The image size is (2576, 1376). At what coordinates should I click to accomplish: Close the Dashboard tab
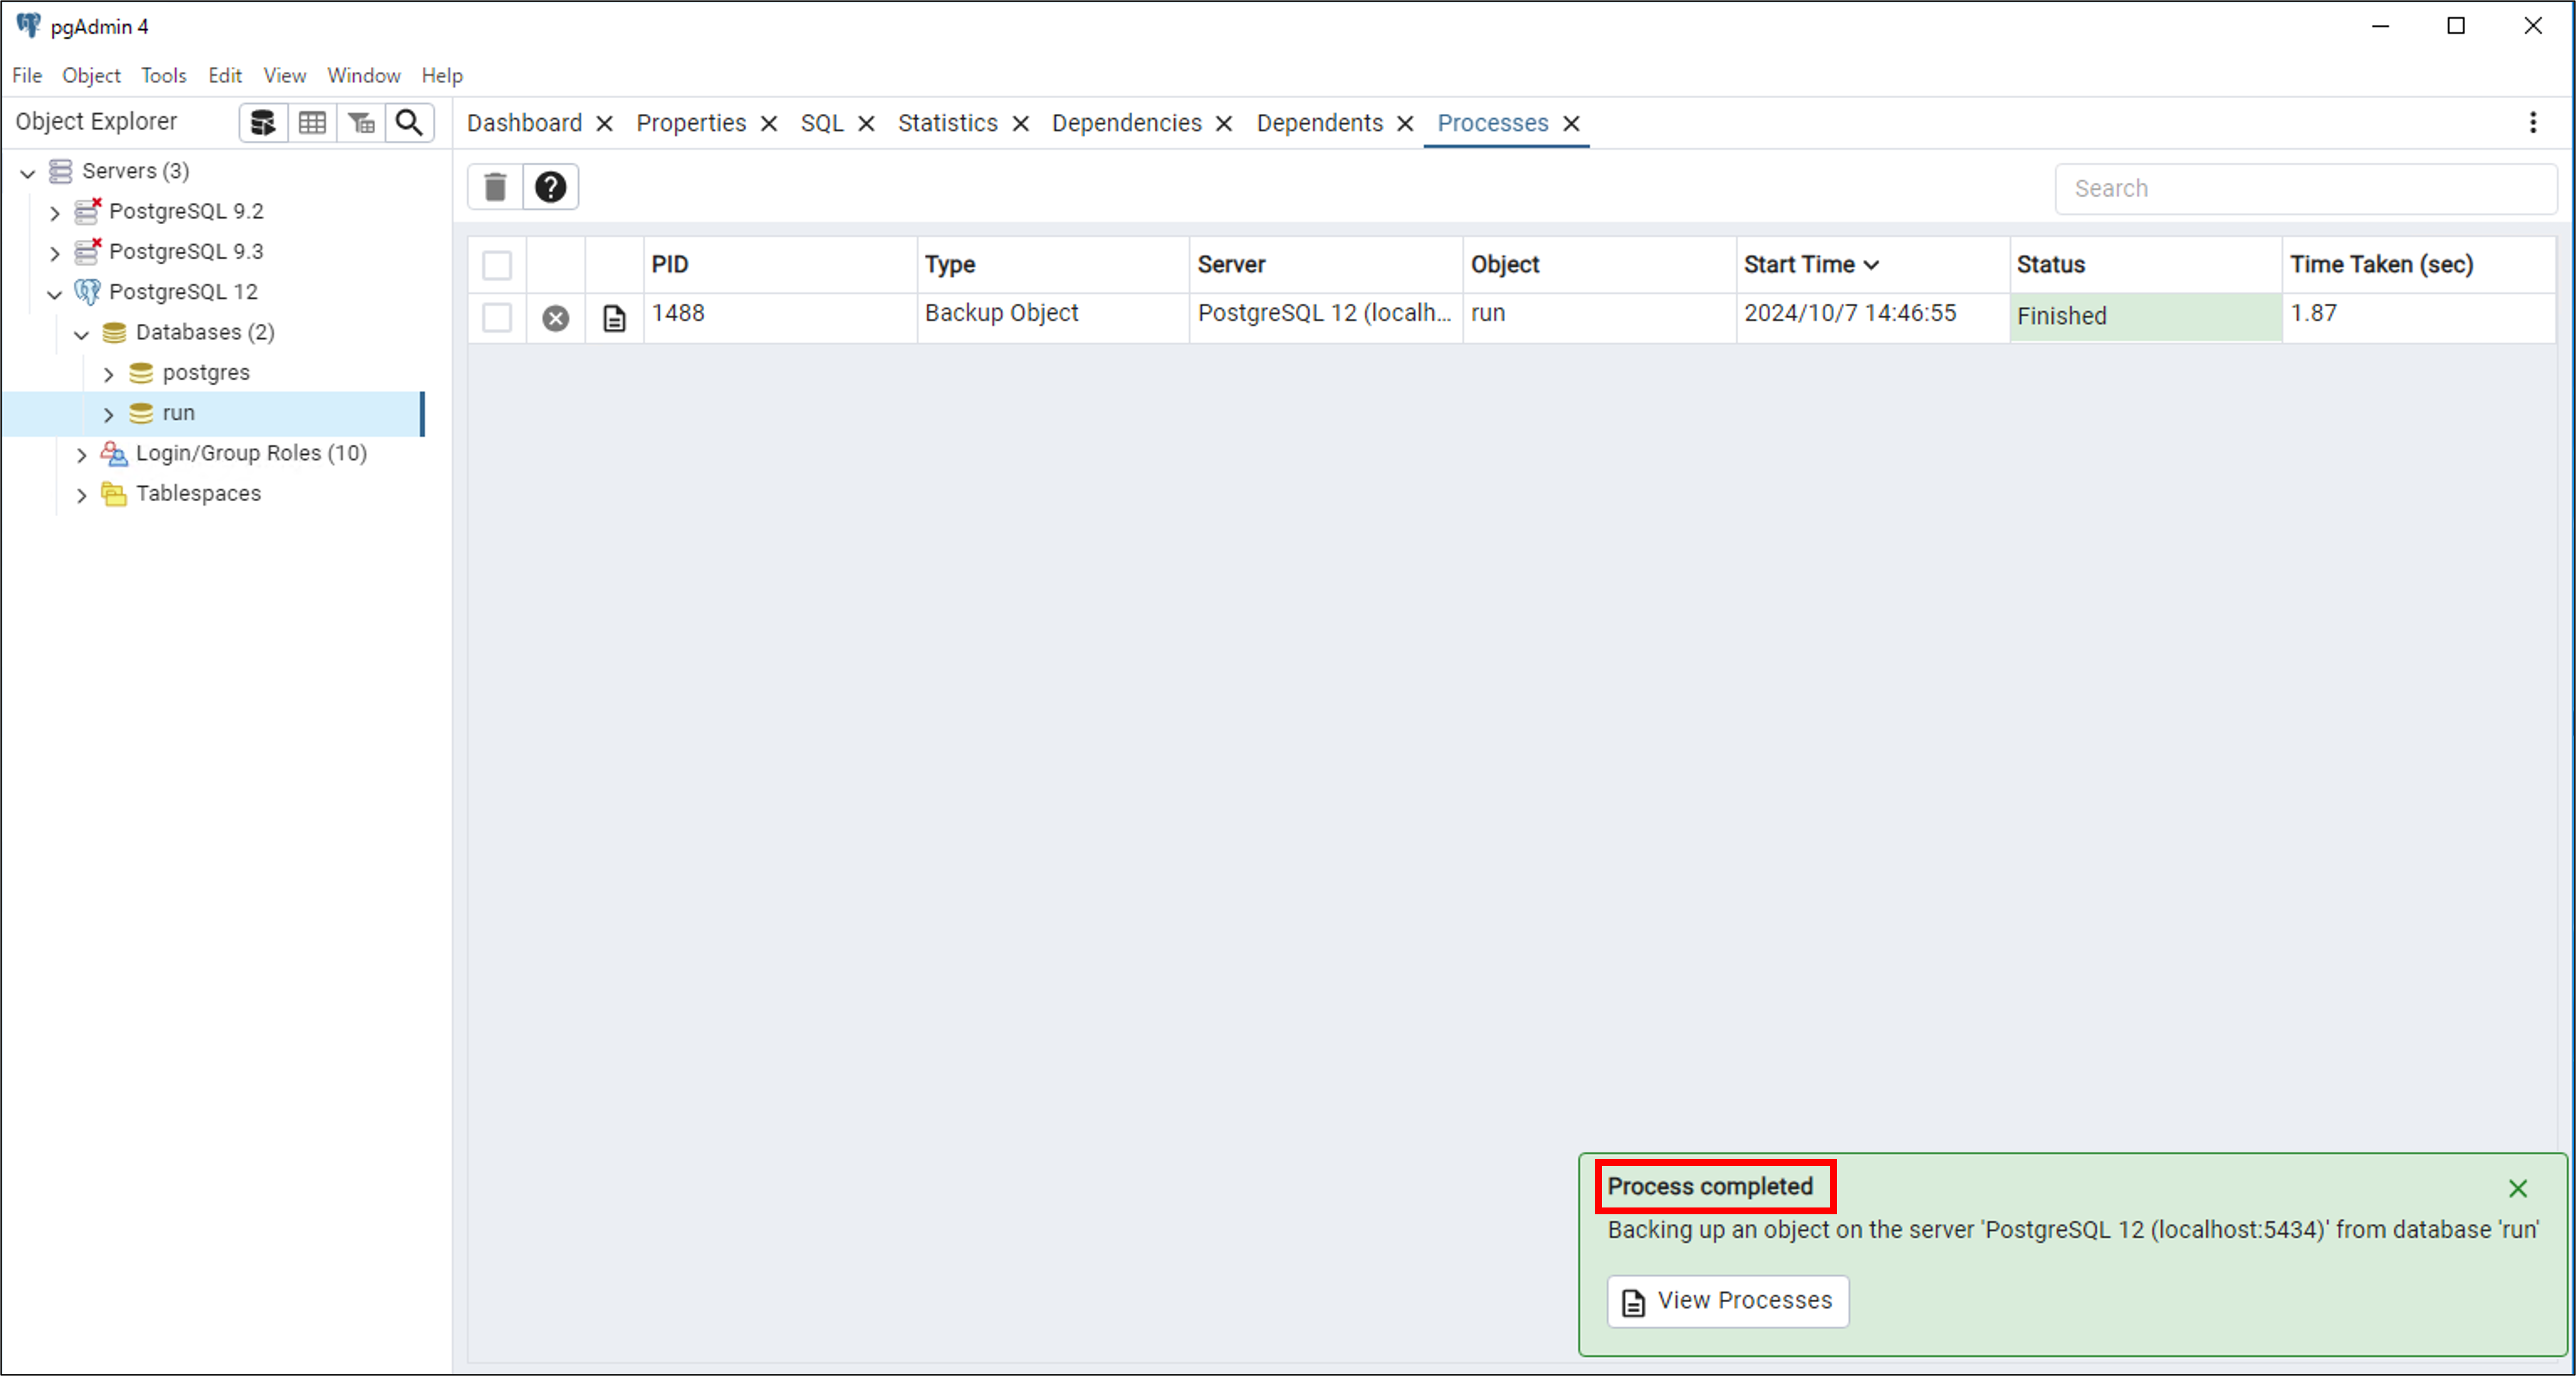click(x=604, y=123)
